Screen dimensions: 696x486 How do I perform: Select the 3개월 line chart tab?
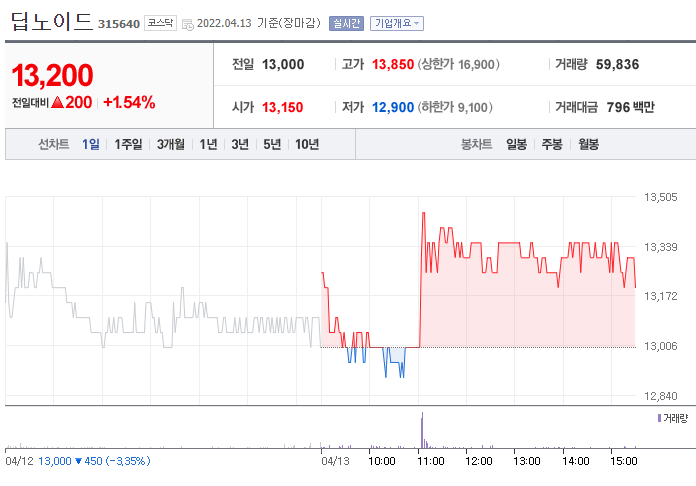170,144
